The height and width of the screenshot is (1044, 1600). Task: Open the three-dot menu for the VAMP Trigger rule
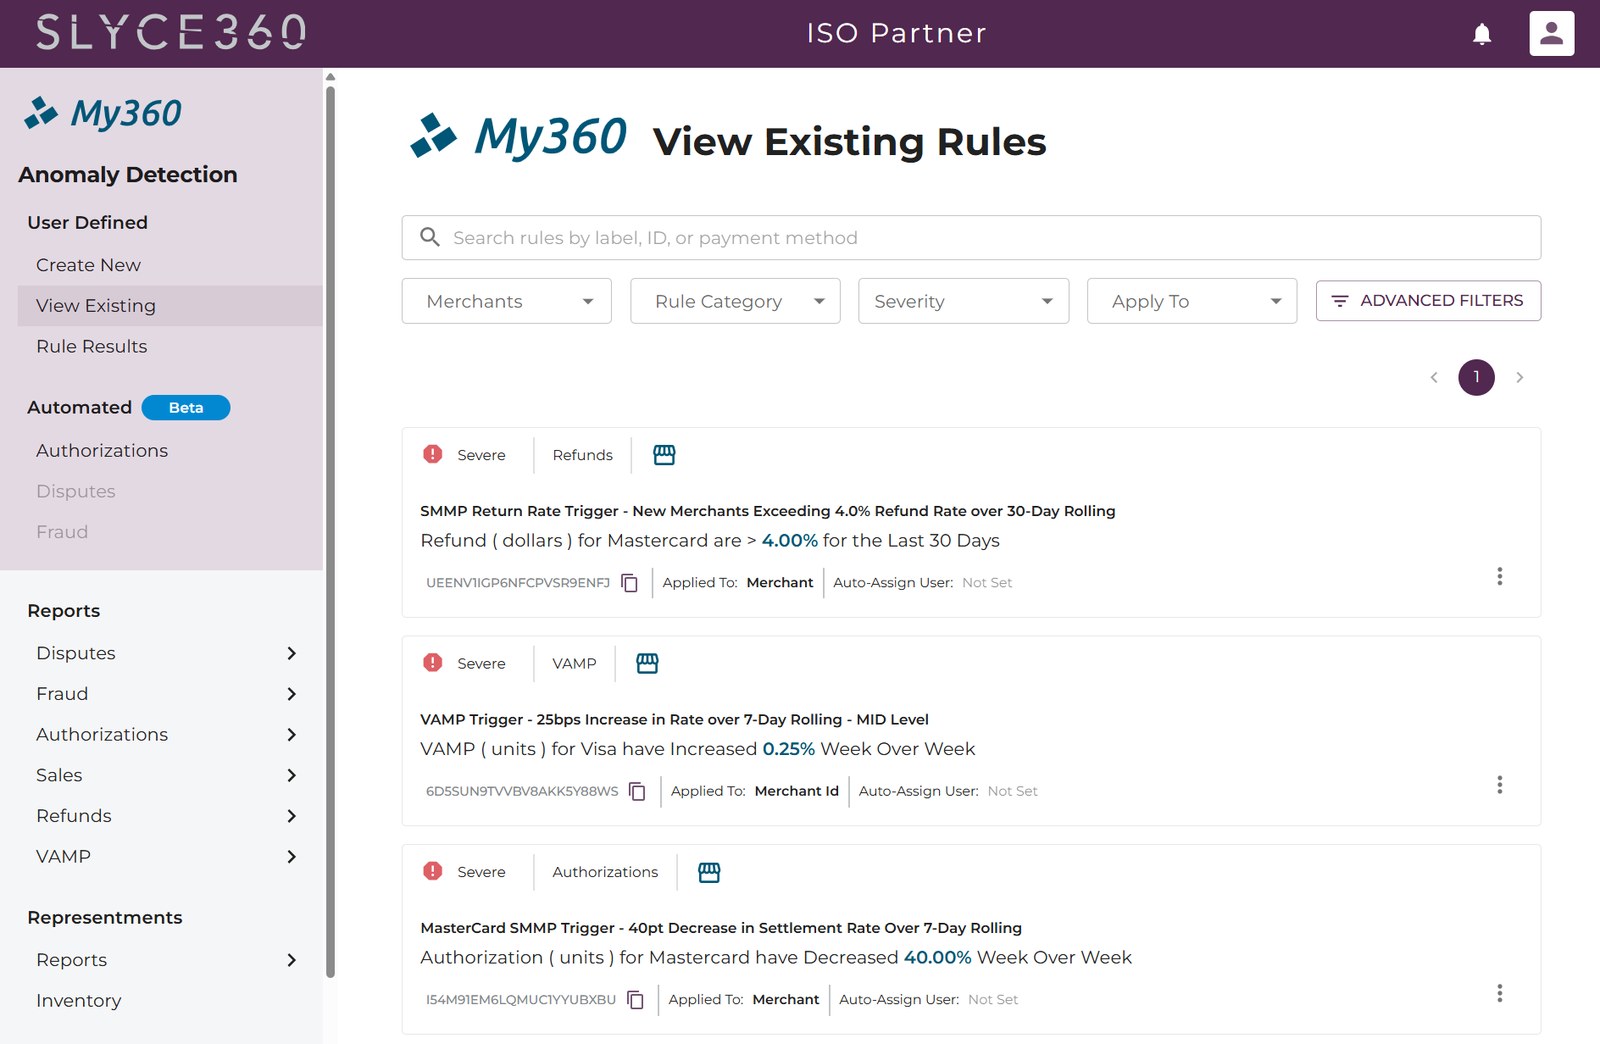1499,785
